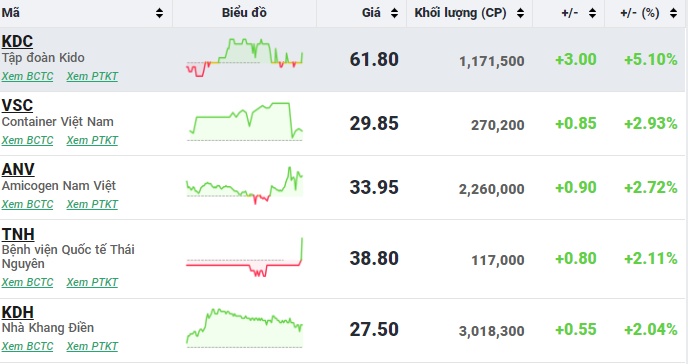The height and width of the screenshot is (364, 688).
Task: View Xem BCTC for KDC
Action: [27, 76]
